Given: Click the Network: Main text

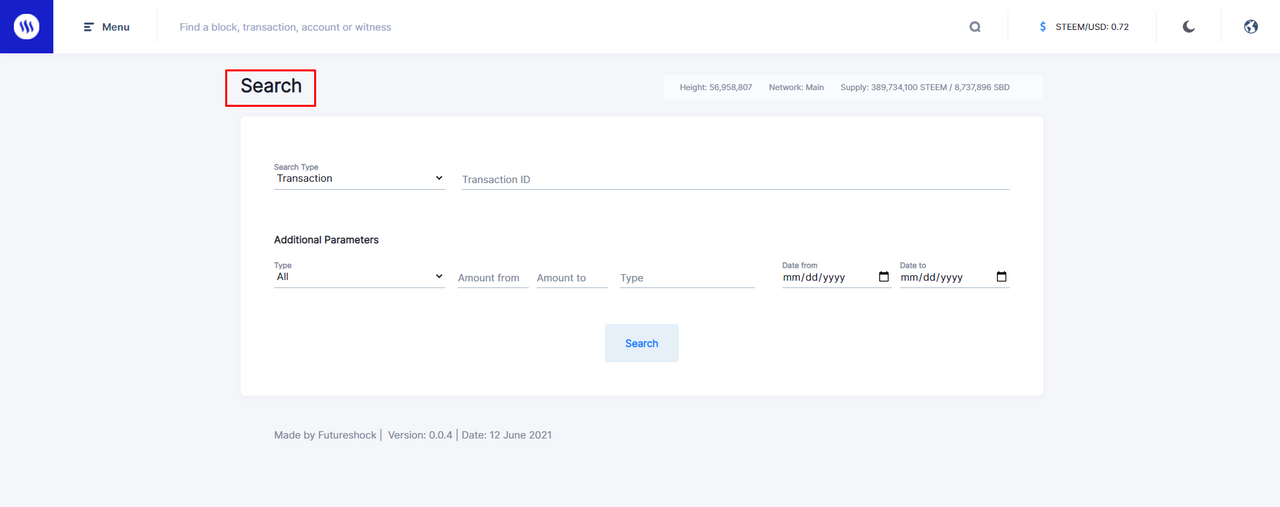Looking at the screenshot, I should coord(796,88).
